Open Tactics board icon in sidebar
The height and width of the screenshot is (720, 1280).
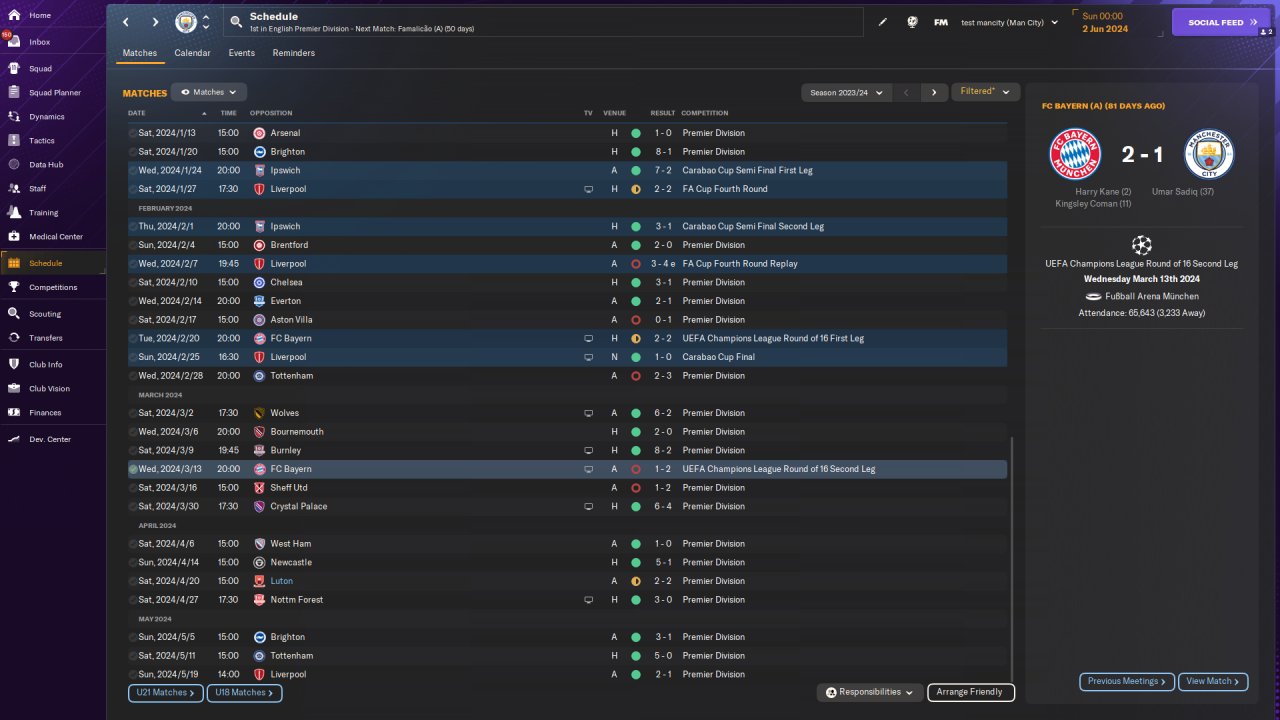pos(14,141)
